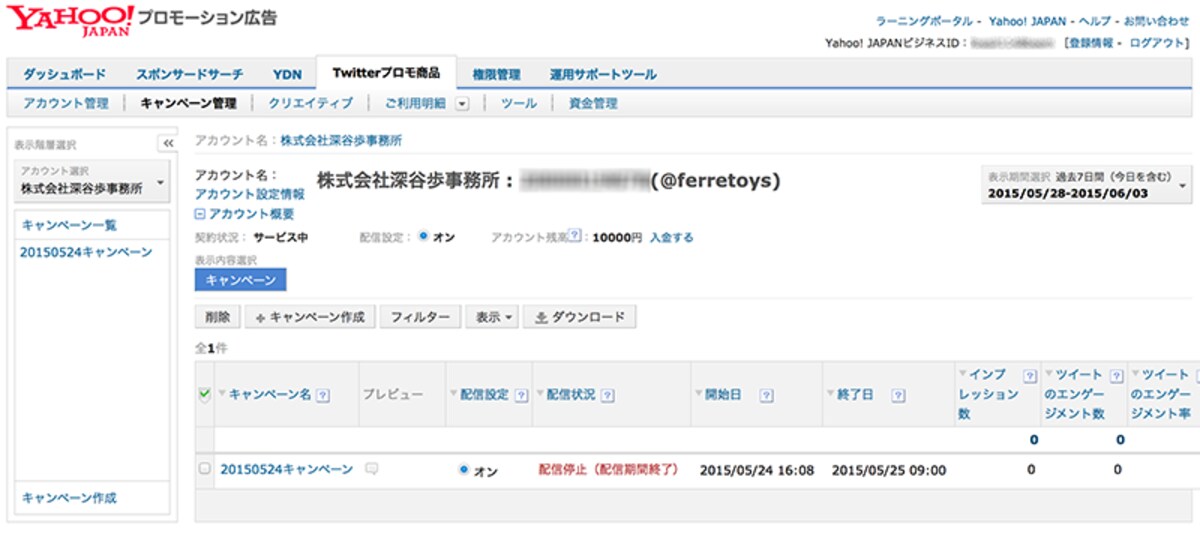Open the ご利用明細 dropdown arrow
The width and height of the screenshot is (1200, 537).
click(x=462, y=103)
